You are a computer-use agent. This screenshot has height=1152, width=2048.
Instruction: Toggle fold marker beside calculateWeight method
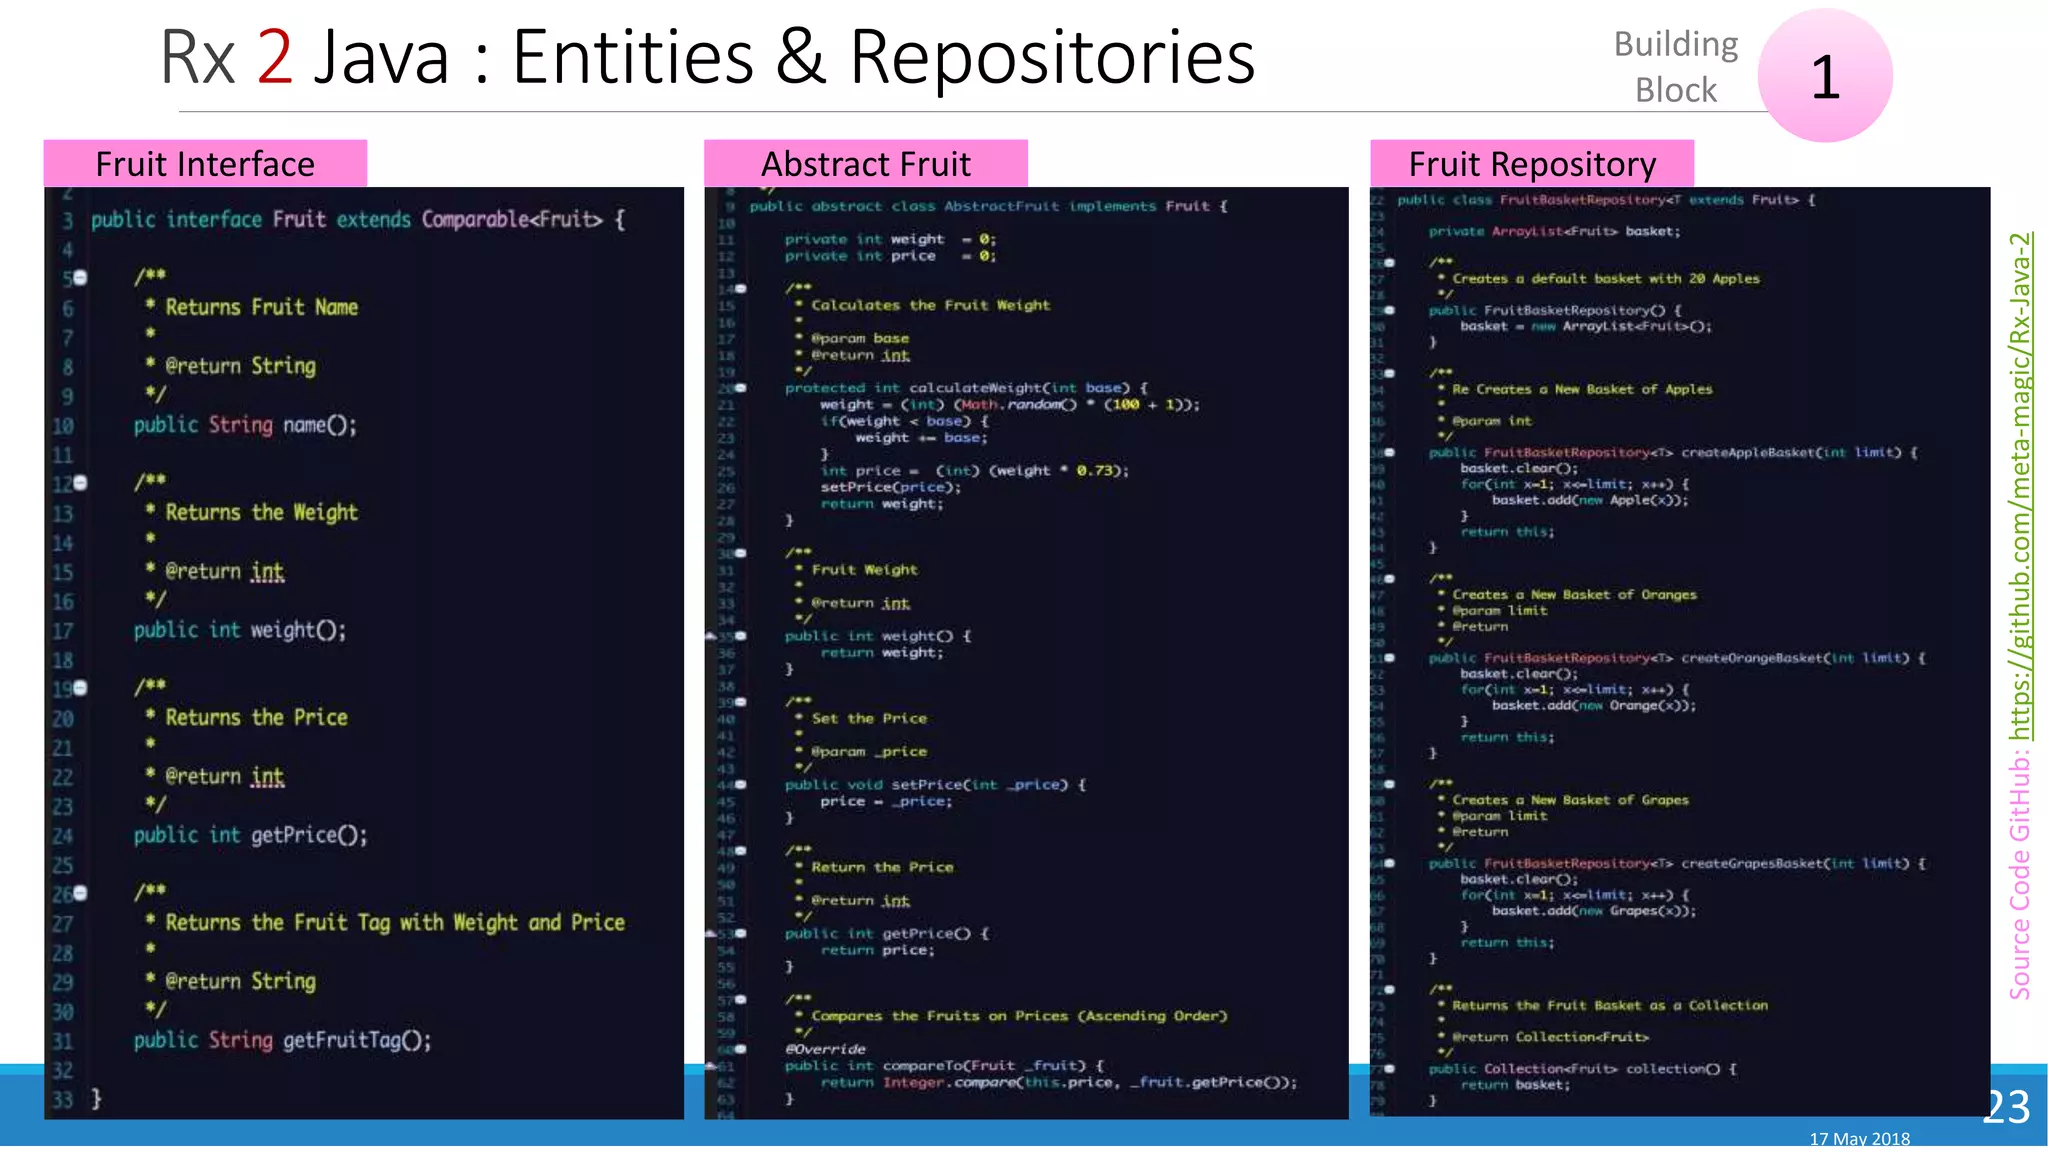click(741, 388)
